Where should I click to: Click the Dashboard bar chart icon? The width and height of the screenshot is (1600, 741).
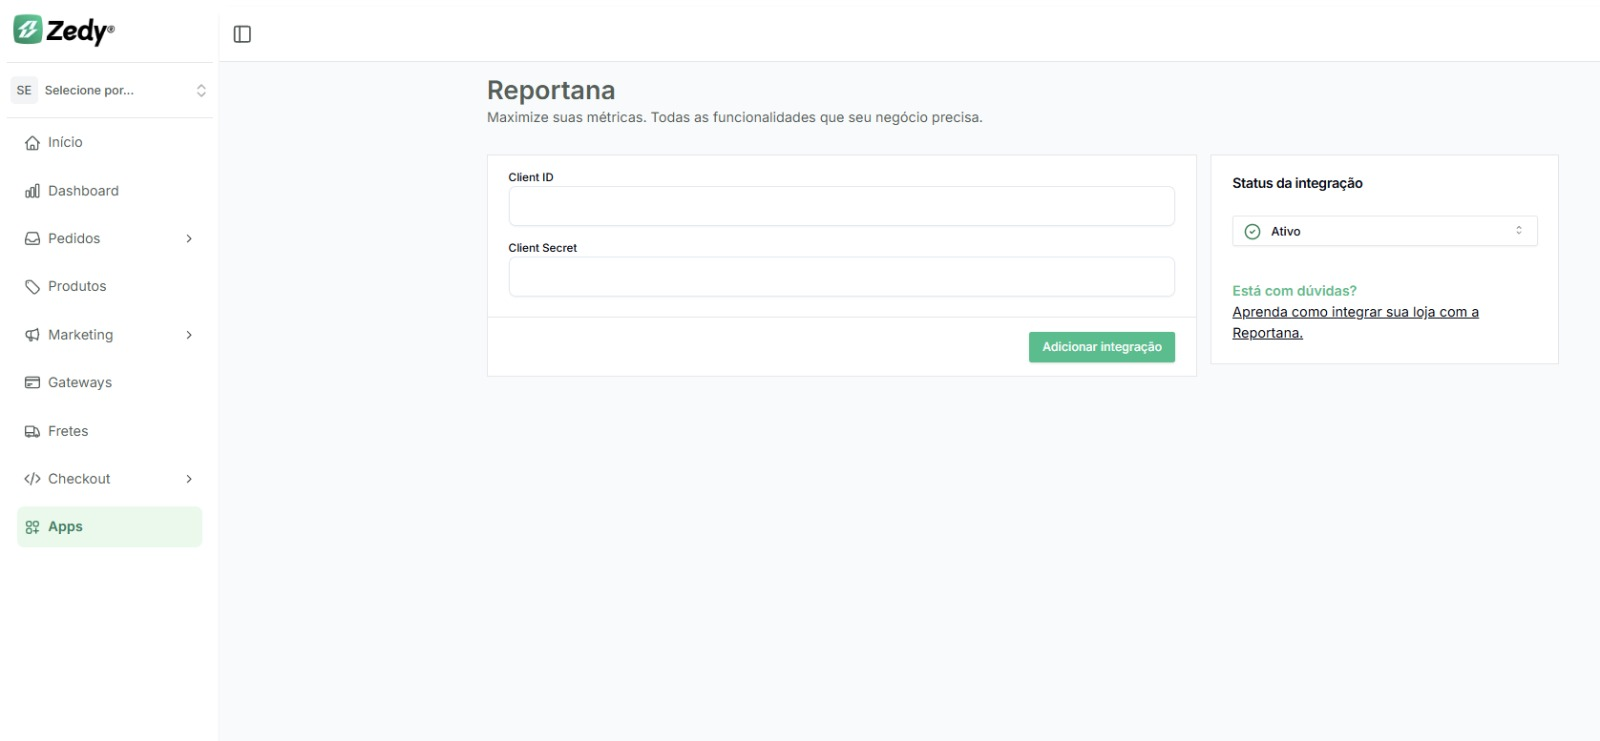(32, 191)
